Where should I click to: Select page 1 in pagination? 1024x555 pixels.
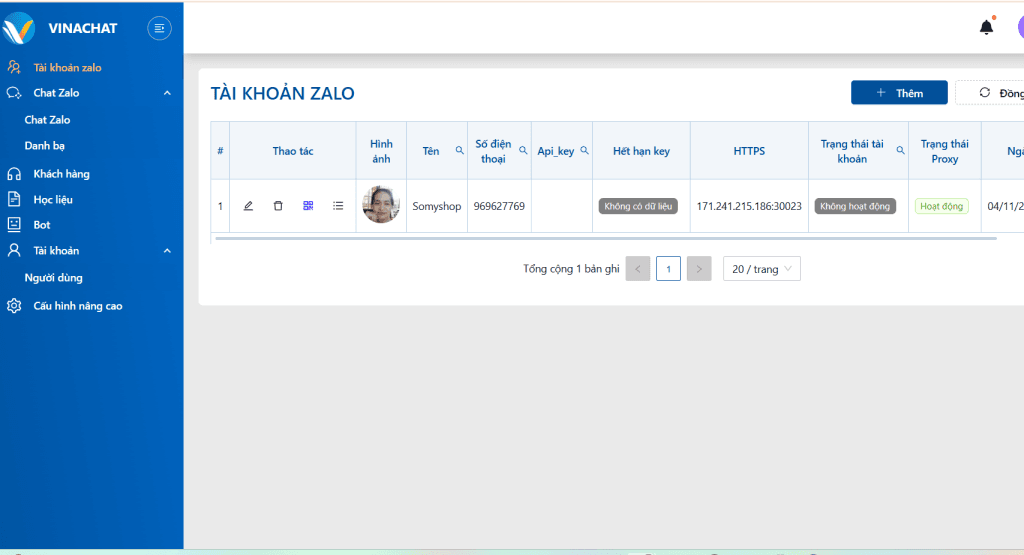coord(668,269)
